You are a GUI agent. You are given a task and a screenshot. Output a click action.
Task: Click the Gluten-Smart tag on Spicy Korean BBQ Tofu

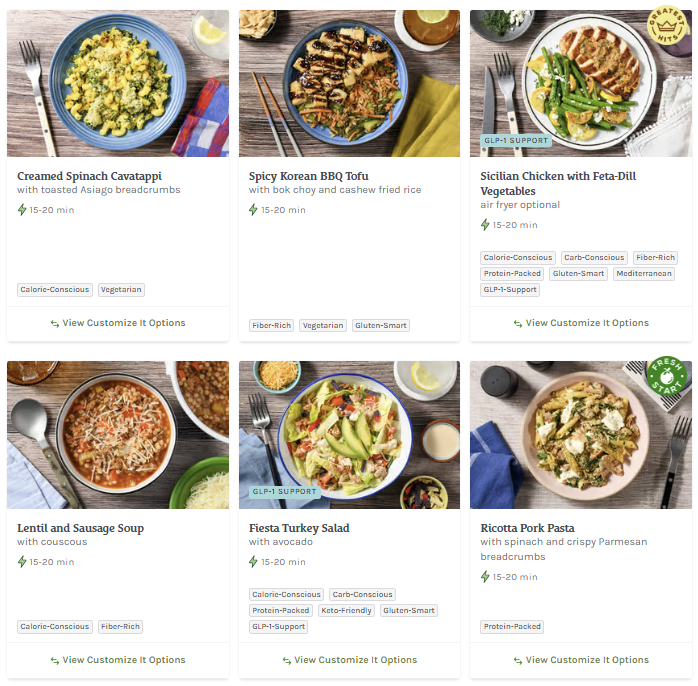click(381, 325)
